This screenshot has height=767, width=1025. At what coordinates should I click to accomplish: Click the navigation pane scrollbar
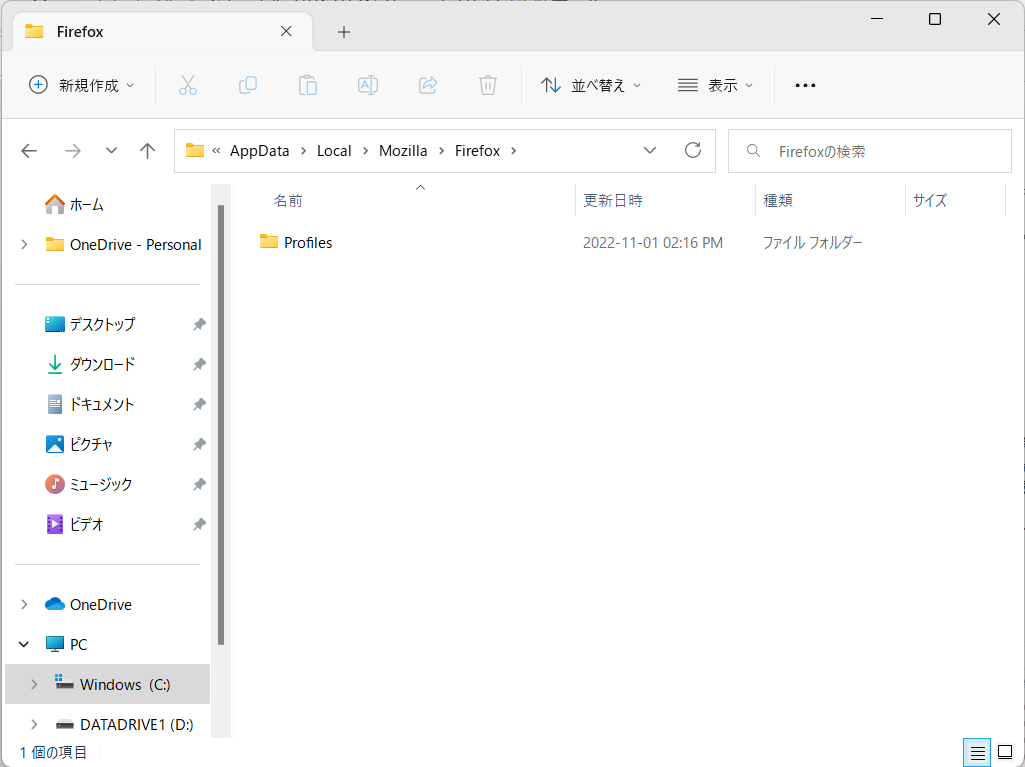221,425
